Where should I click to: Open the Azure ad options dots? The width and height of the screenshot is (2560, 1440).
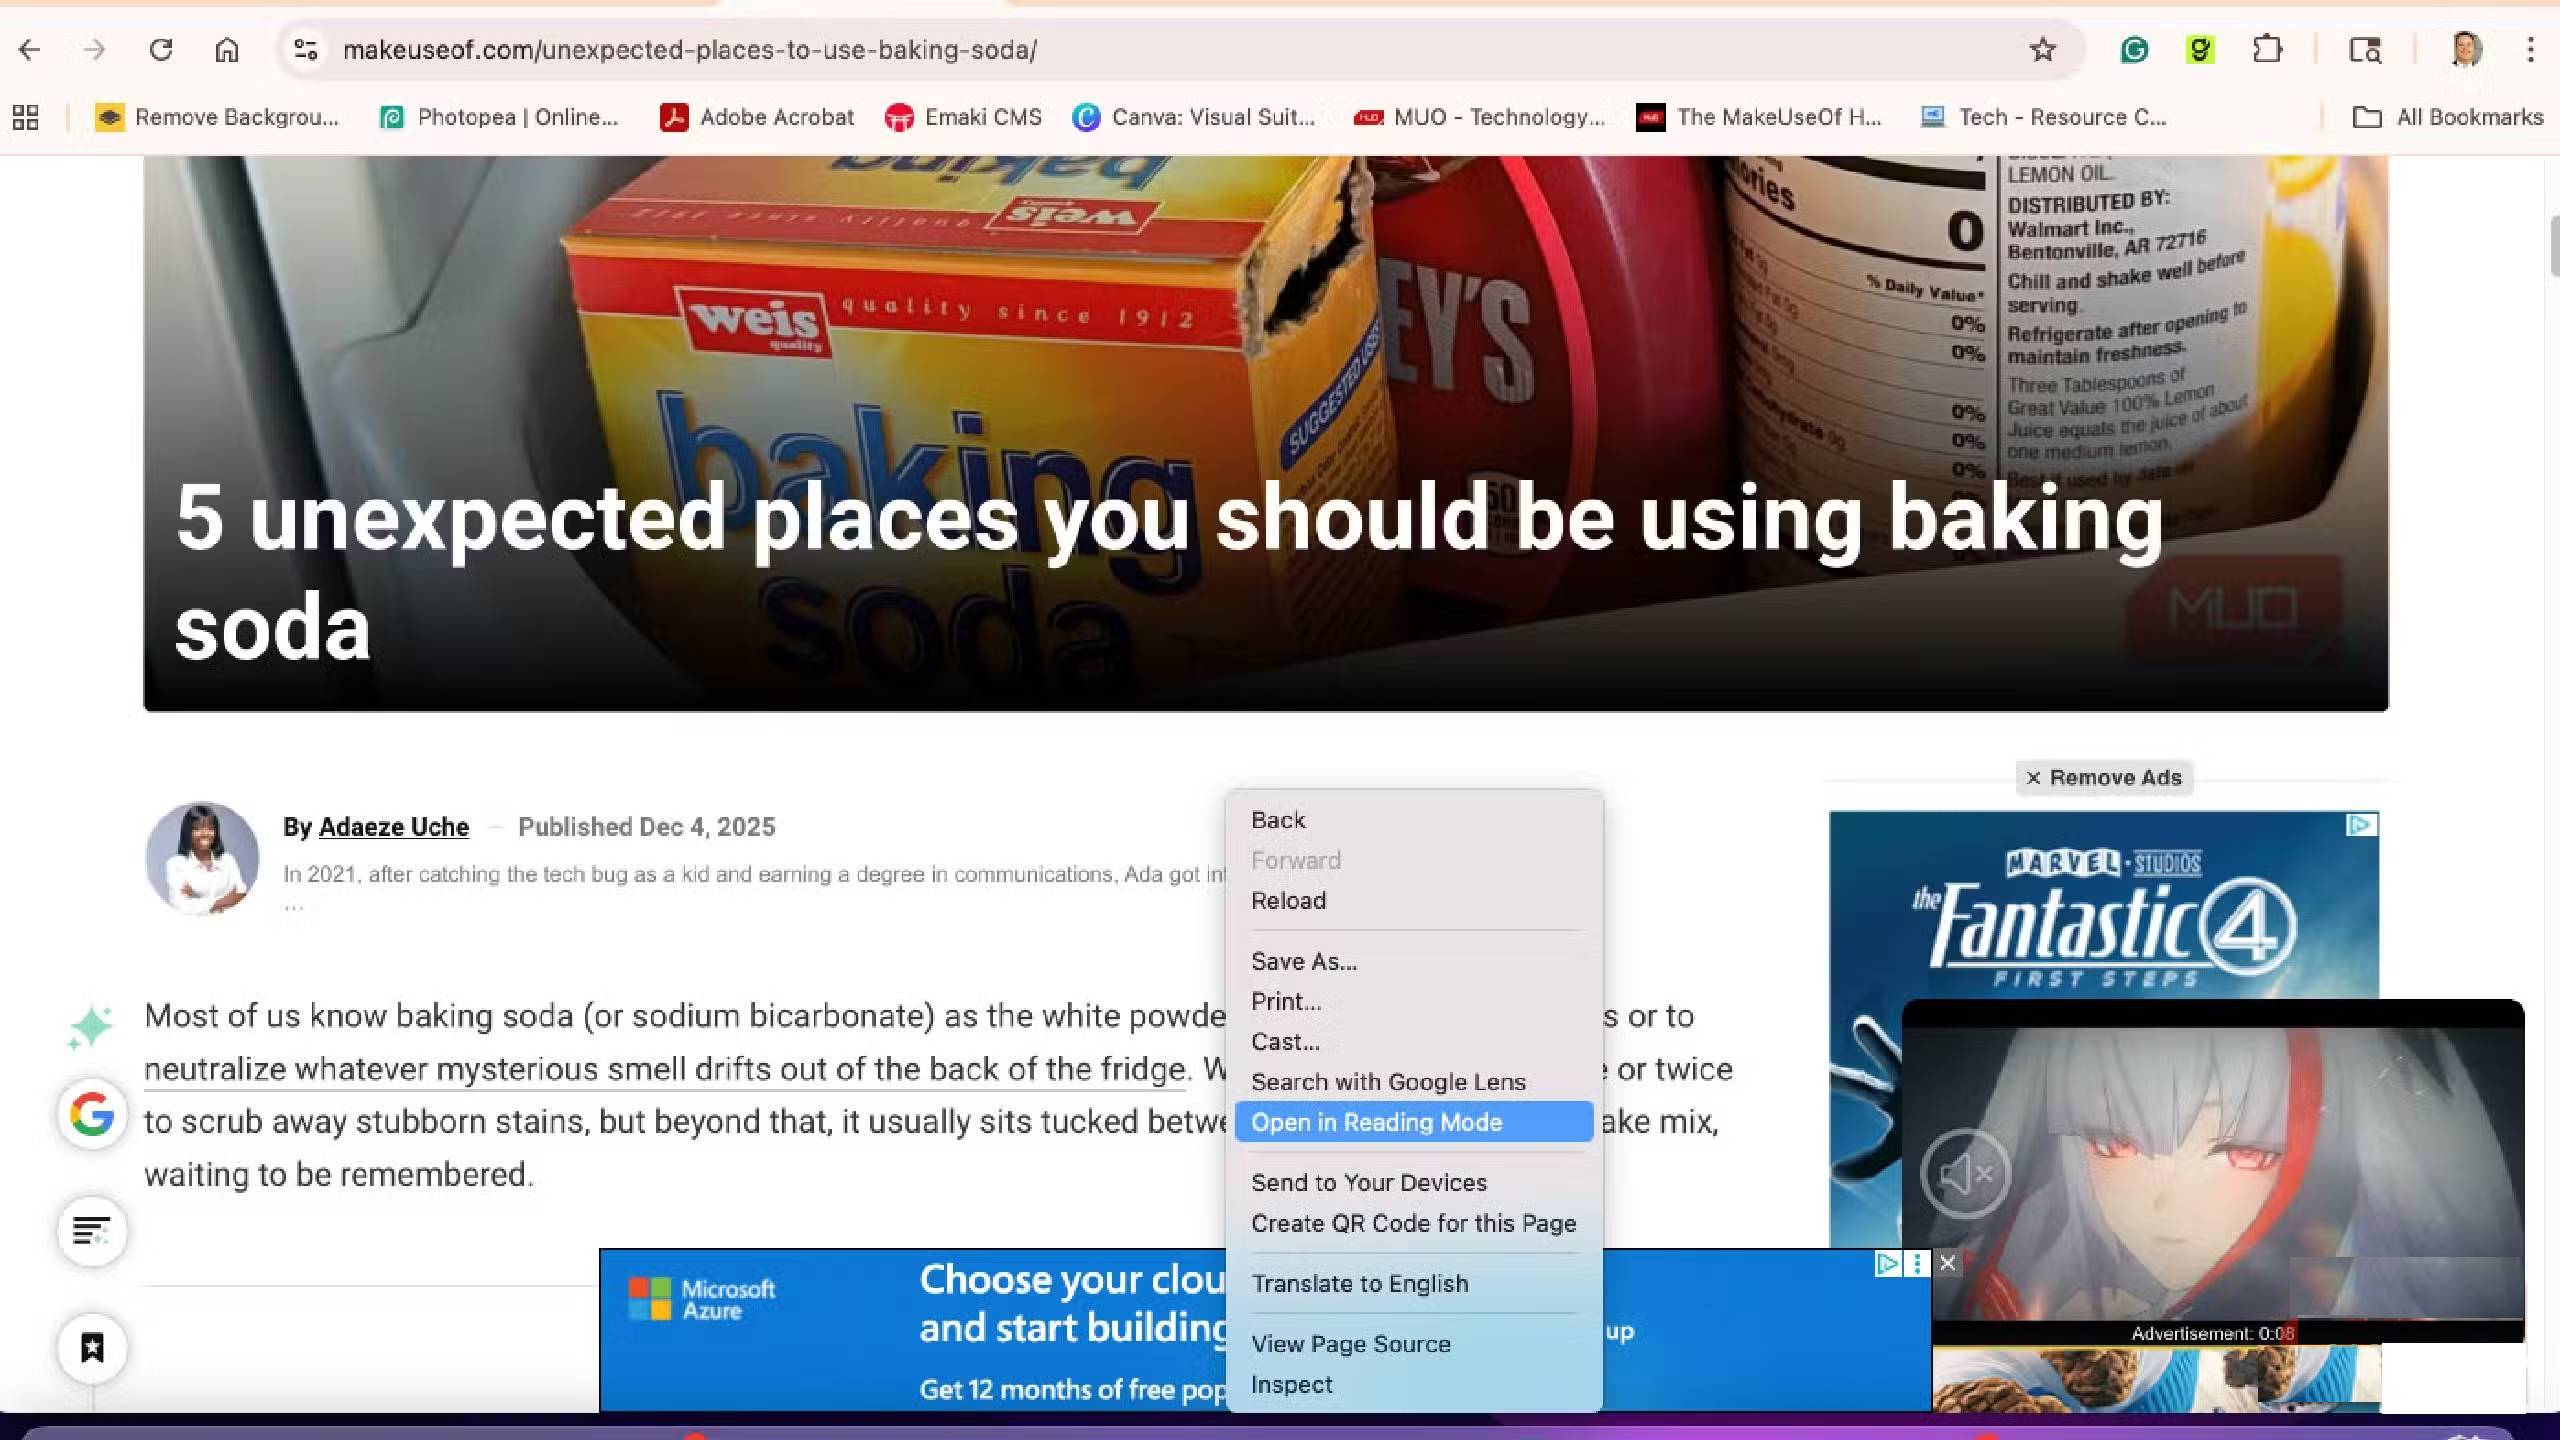1917,1264
